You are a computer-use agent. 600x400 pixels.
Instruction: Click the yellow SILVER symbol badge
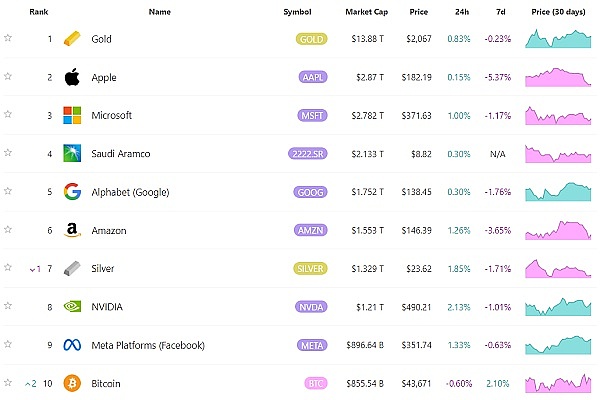click(x=312, y=269)
